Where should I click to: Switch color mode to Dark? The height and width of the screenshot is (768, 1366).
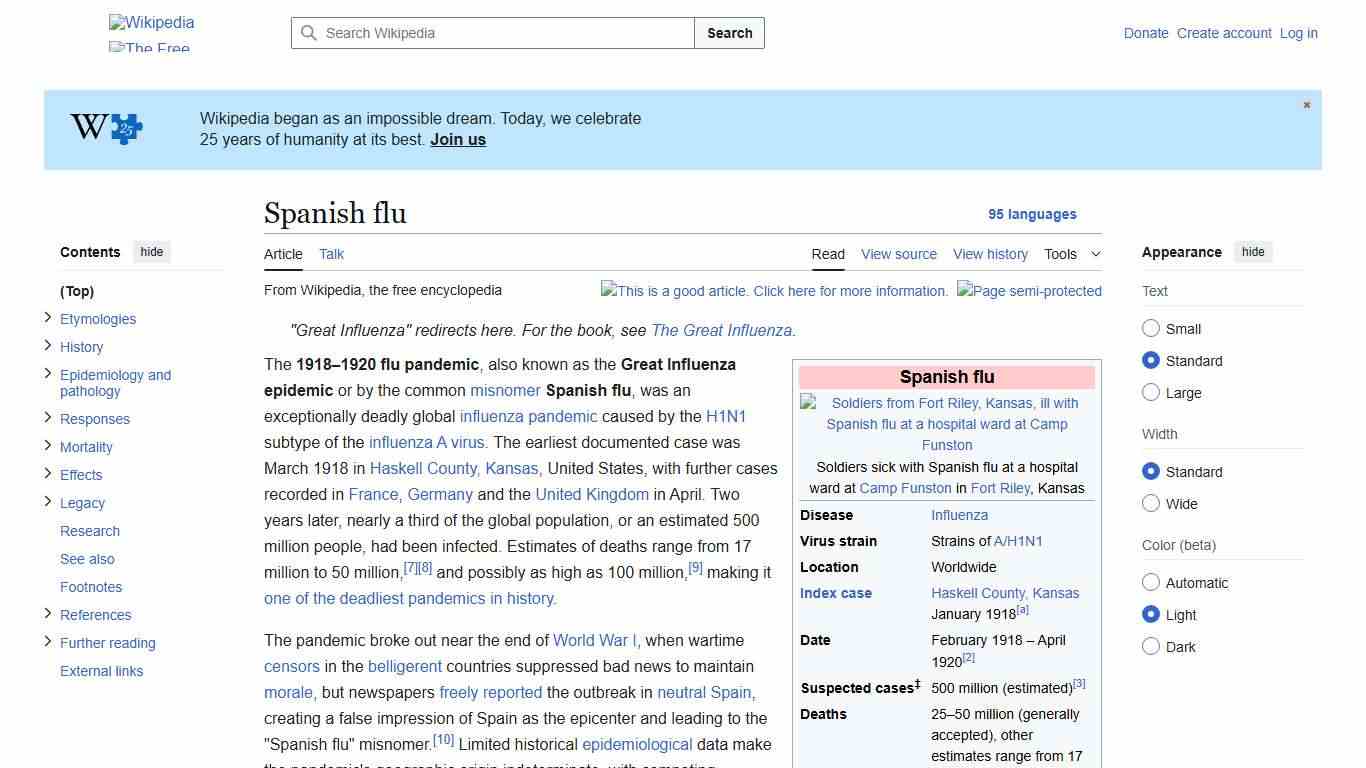1151,646
